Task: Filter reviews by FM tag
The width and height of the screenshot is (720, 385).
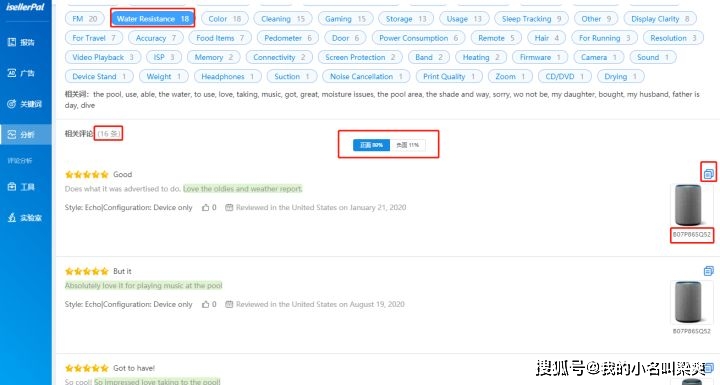Action: (x=85, y=19)
